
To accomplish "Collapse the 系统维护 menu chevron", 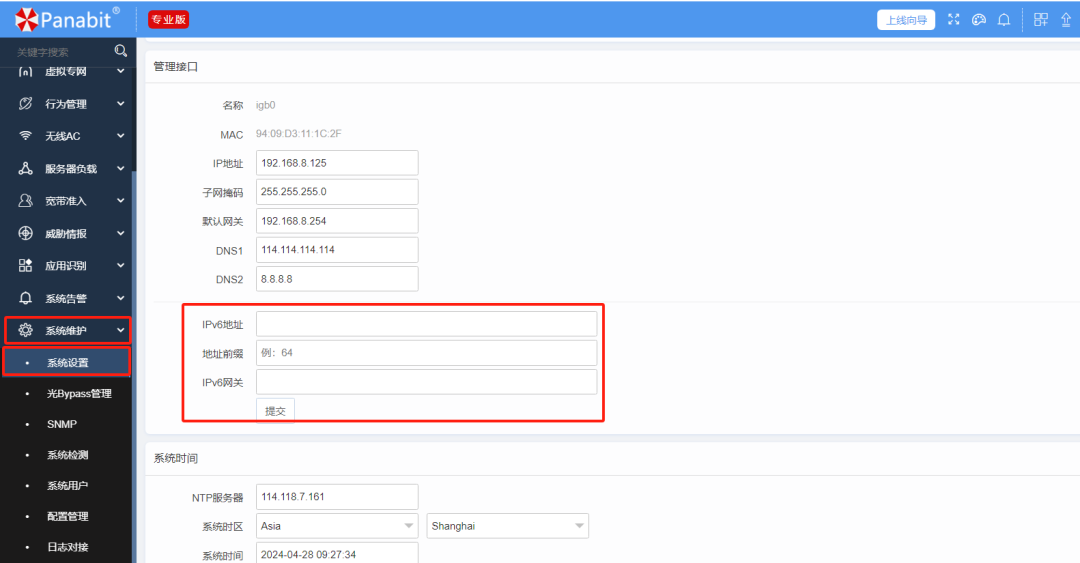I will (x=121, y=330).
